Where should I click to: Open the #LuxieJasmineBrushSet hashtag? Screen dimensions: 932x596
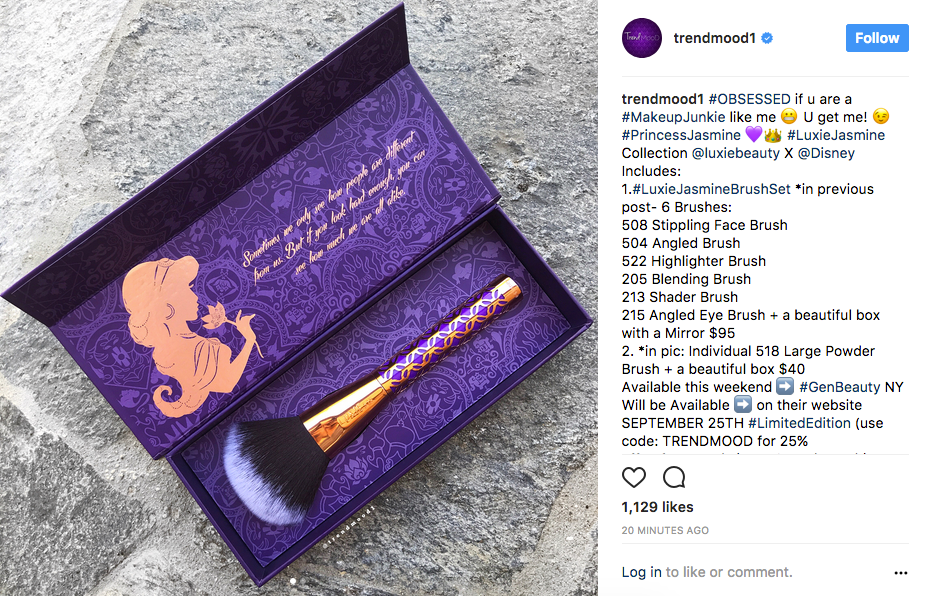711,189
